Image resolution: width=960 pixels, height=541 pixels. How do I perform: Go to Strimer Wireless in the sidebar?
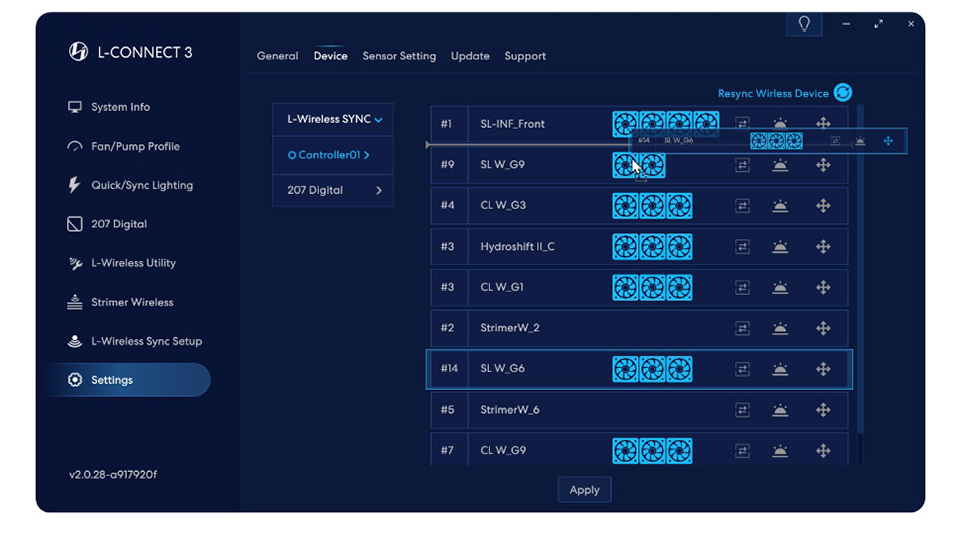(x=132, y=302)
